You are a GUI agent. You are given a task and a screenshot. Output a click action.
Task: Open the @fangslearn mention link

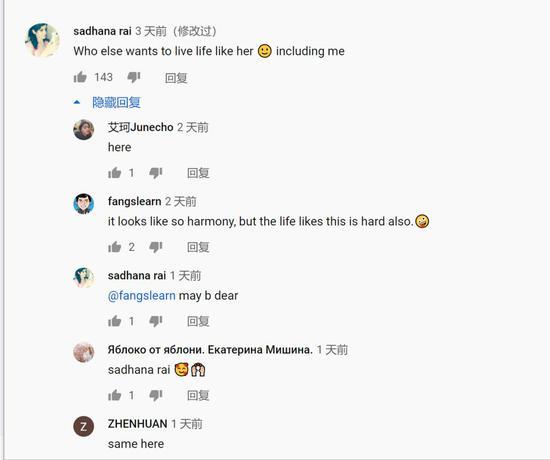142,296
